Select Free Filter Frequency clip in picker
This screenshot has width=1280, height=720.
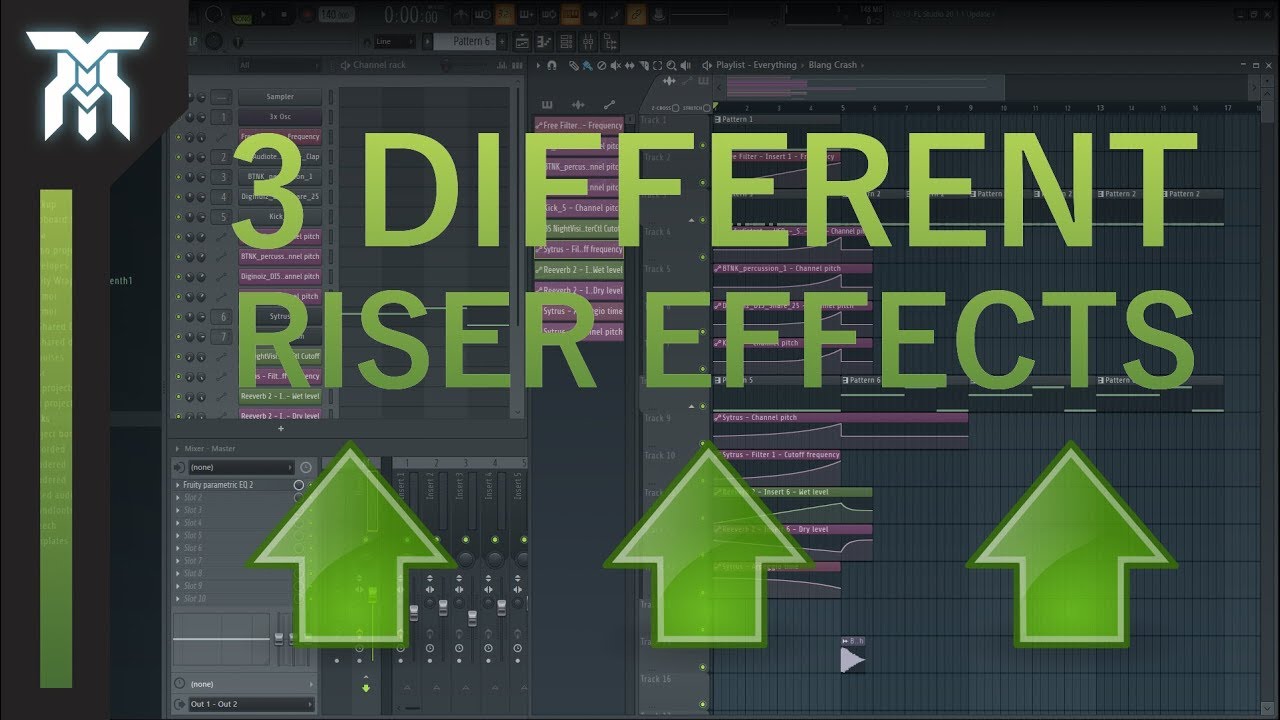coord(579,126)
